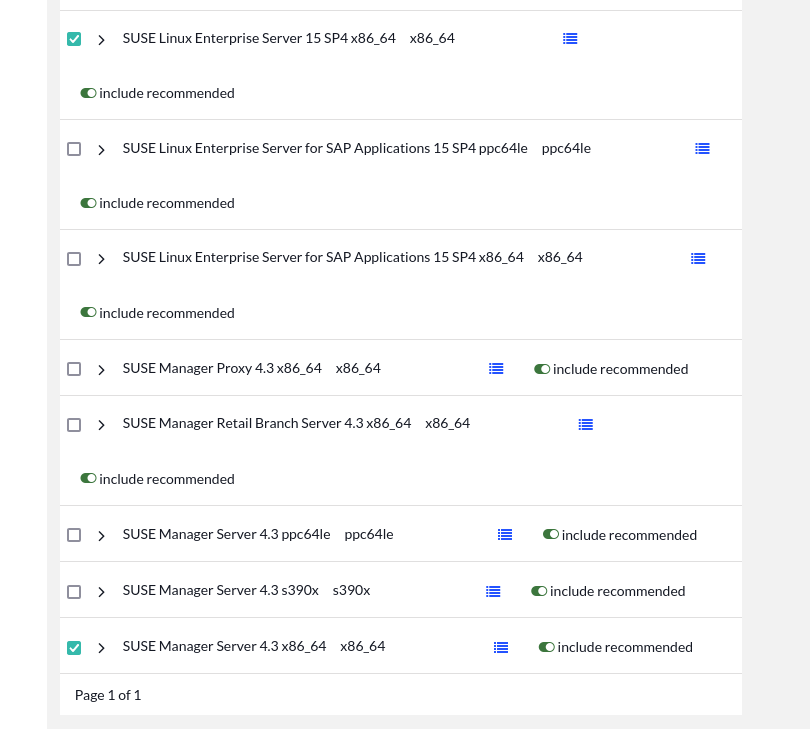Image resolution: width=810 pixels, height=740 pixels.
Task: Click channel list icon for SUSE Manager Proxy 4.3
Action: (496, 368)
